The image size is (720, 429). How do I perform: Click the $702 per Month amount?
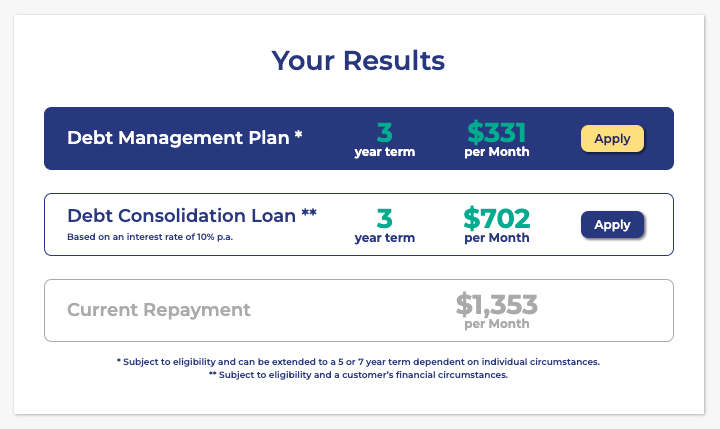(496, 218)
